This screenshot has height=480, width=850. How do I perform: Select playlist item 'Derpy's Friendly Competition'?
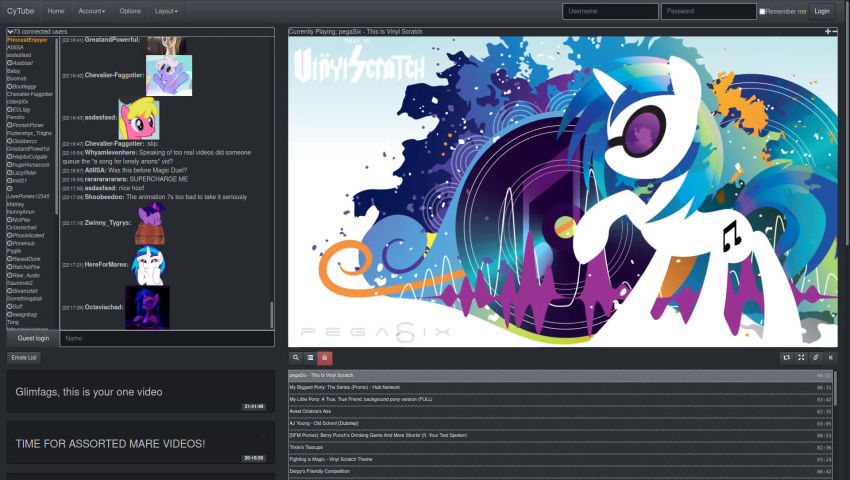coord(561,471)
